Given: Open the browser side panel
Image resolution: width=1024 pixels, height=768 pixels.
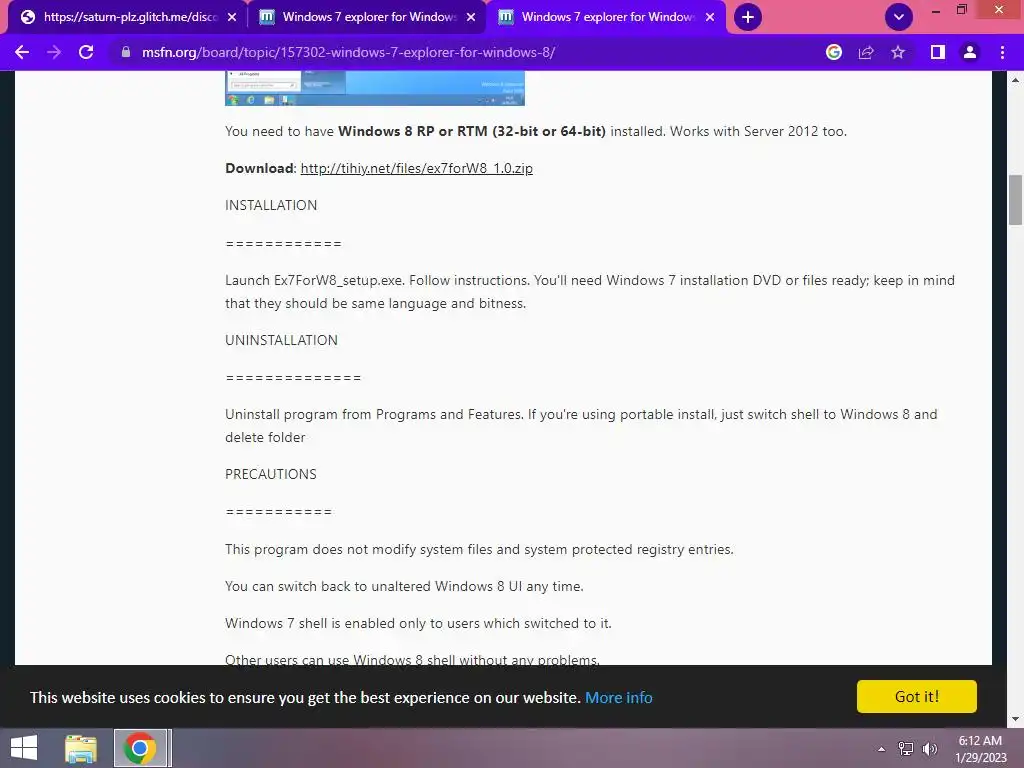Looking at the screenshot, I should pos(938,52).
